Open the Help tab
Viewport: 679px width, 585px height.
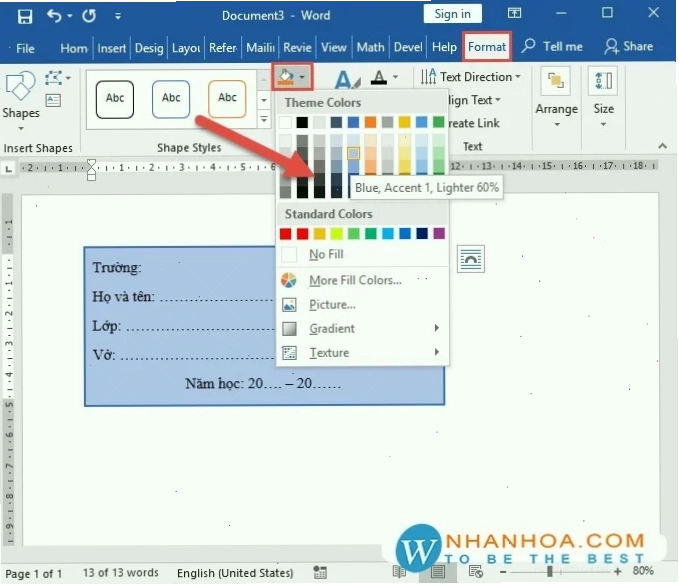444,47
